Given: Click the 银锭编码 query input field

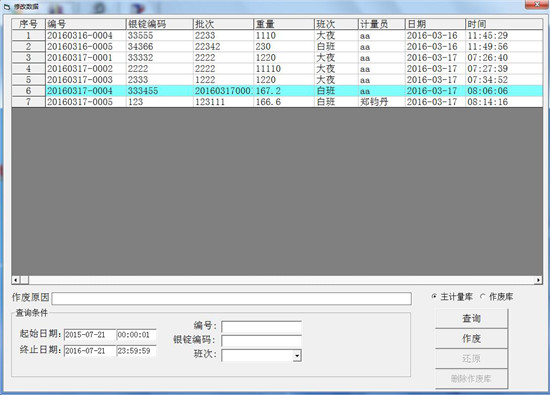Looking at the screenshot, I should pyautogui.click(x=261, y=340).
